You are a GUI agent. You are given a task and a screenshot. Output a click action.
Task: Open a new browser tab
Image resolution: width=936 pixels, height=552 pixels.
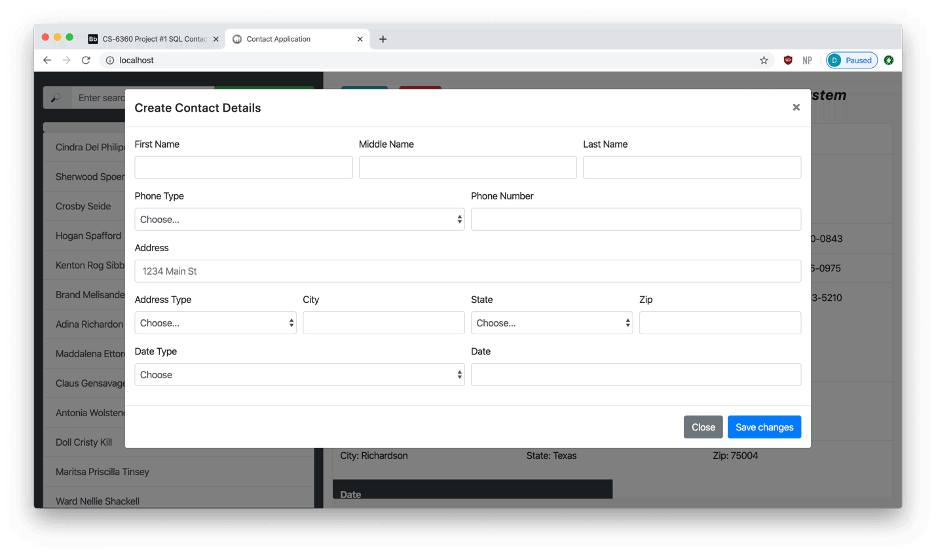click(383, 39)
